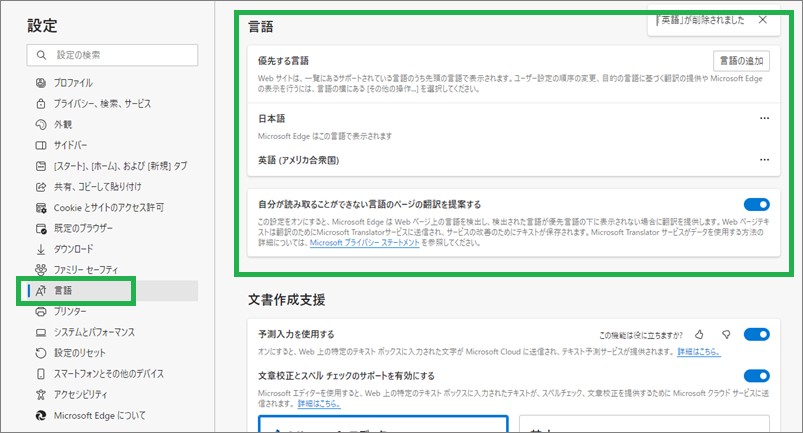Open 詳細はこちら link under Microsoft Editor description
The image size is (803, 433).
point(319,403)
